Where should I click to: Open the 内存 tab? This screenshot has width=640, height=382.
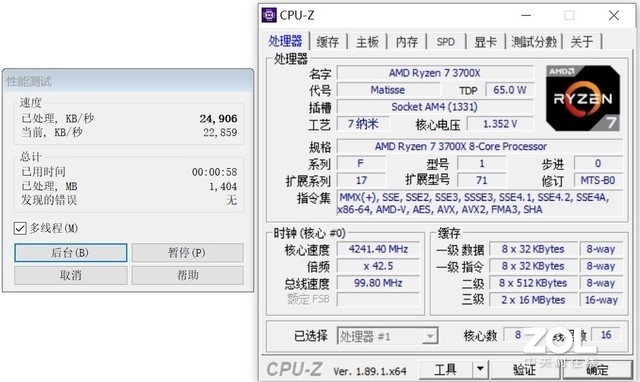[407, 42]
